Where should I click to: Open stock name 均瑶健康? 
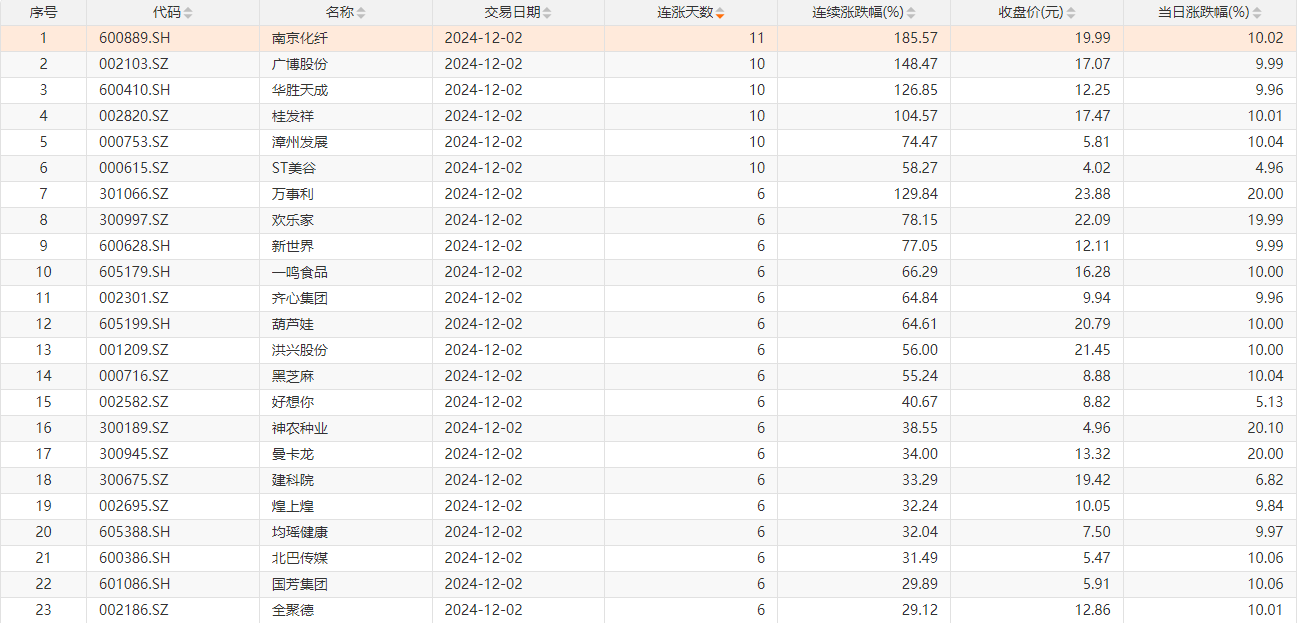(x=300, y=532)
